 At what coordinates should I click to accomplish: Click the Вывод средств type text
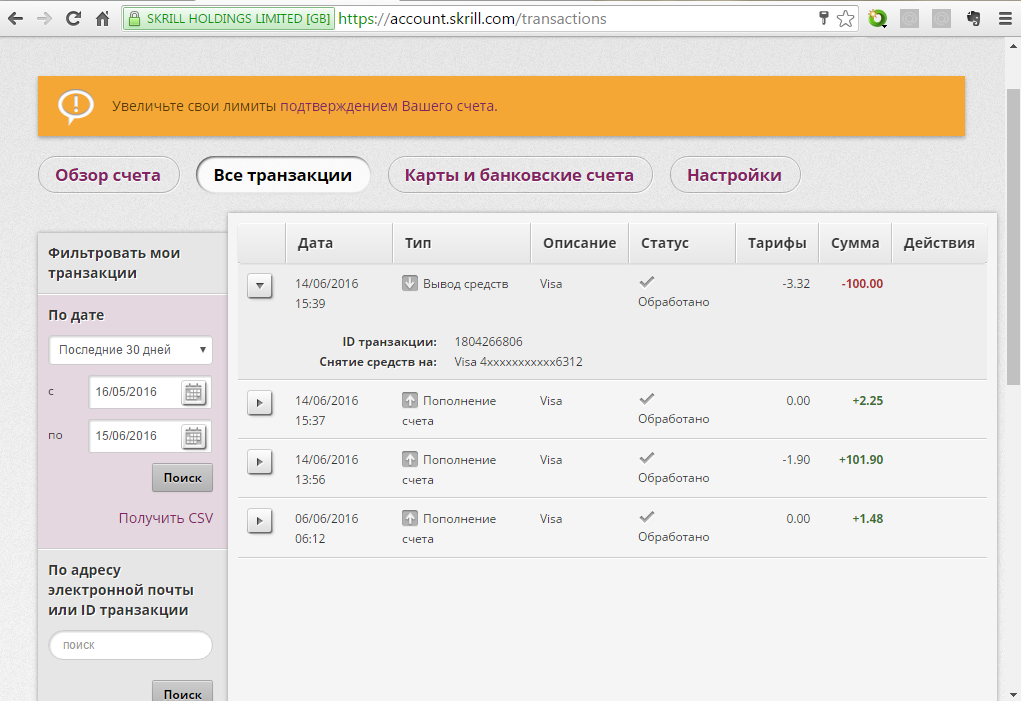click(466, 284)
